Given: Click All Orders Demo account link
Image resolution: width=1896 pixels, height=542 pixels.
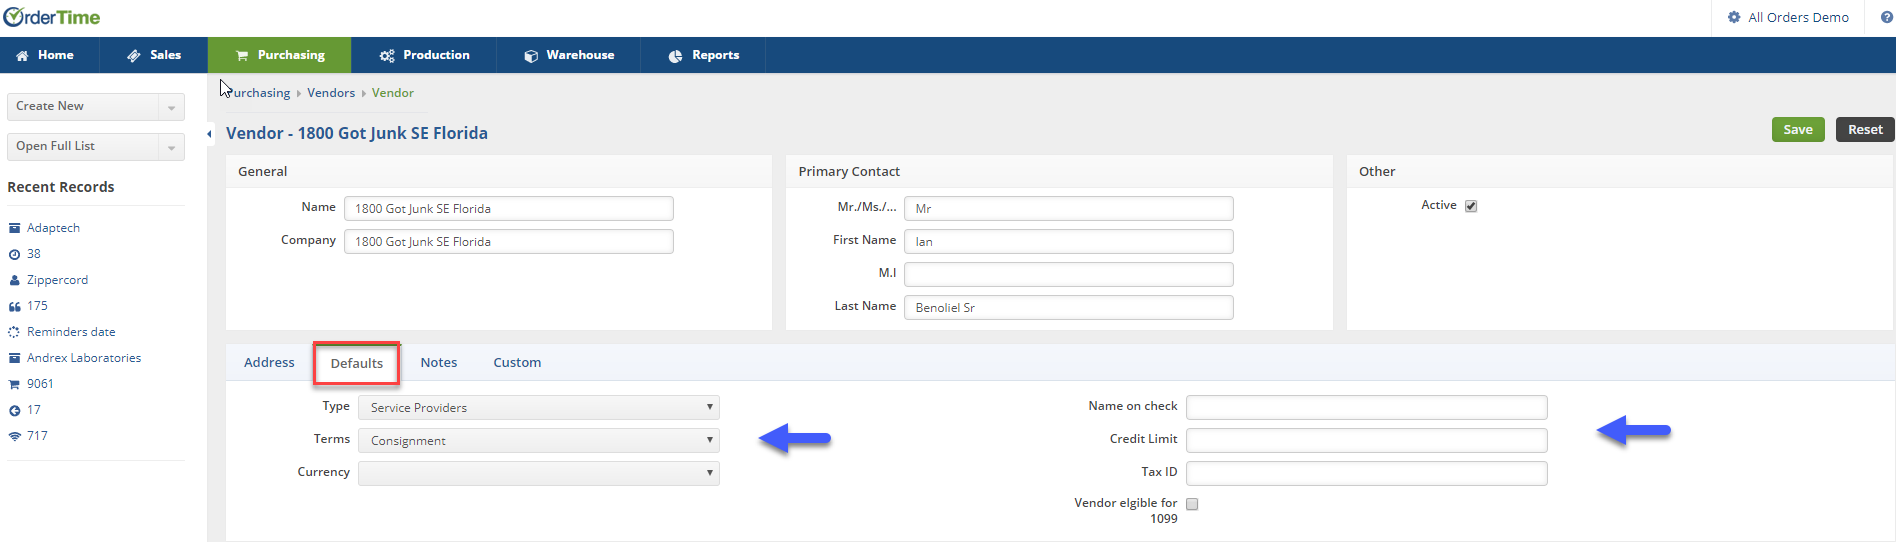Looking at the screenshot, I should (x=1798, y=17).
